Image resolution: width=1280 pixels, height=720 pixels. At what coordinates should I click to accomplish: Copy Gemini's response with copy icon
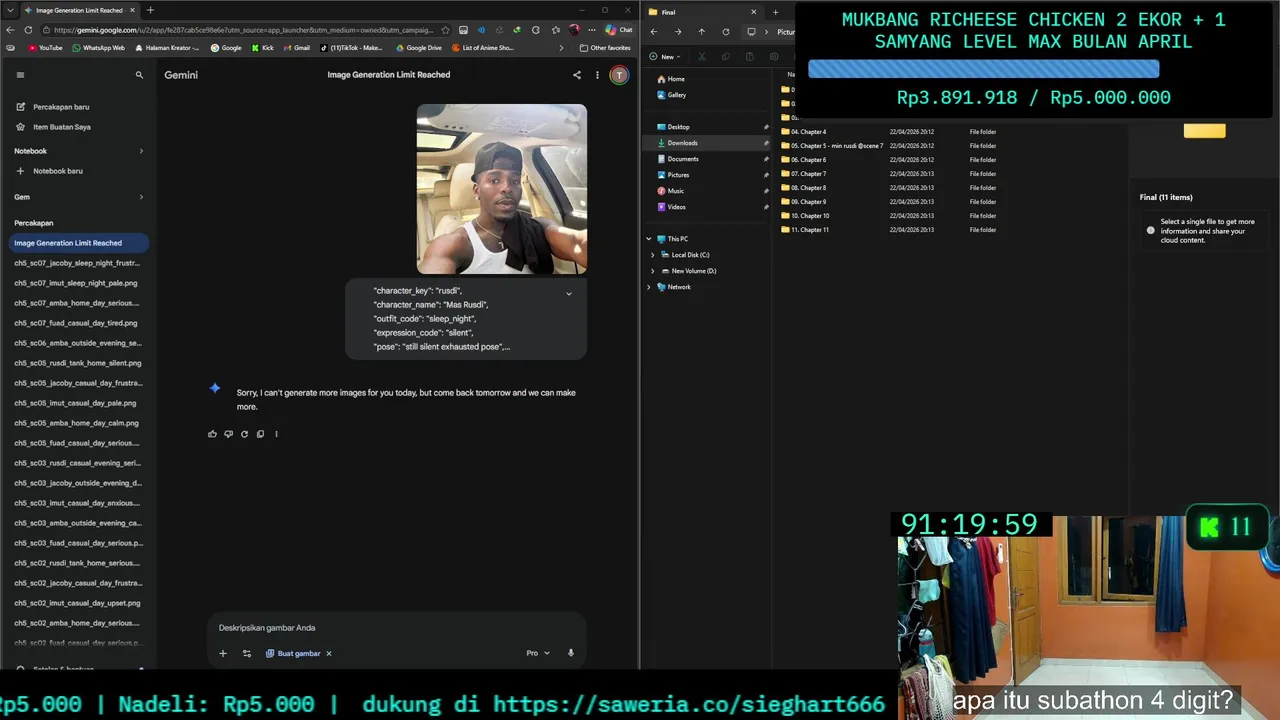pos(260,434)
